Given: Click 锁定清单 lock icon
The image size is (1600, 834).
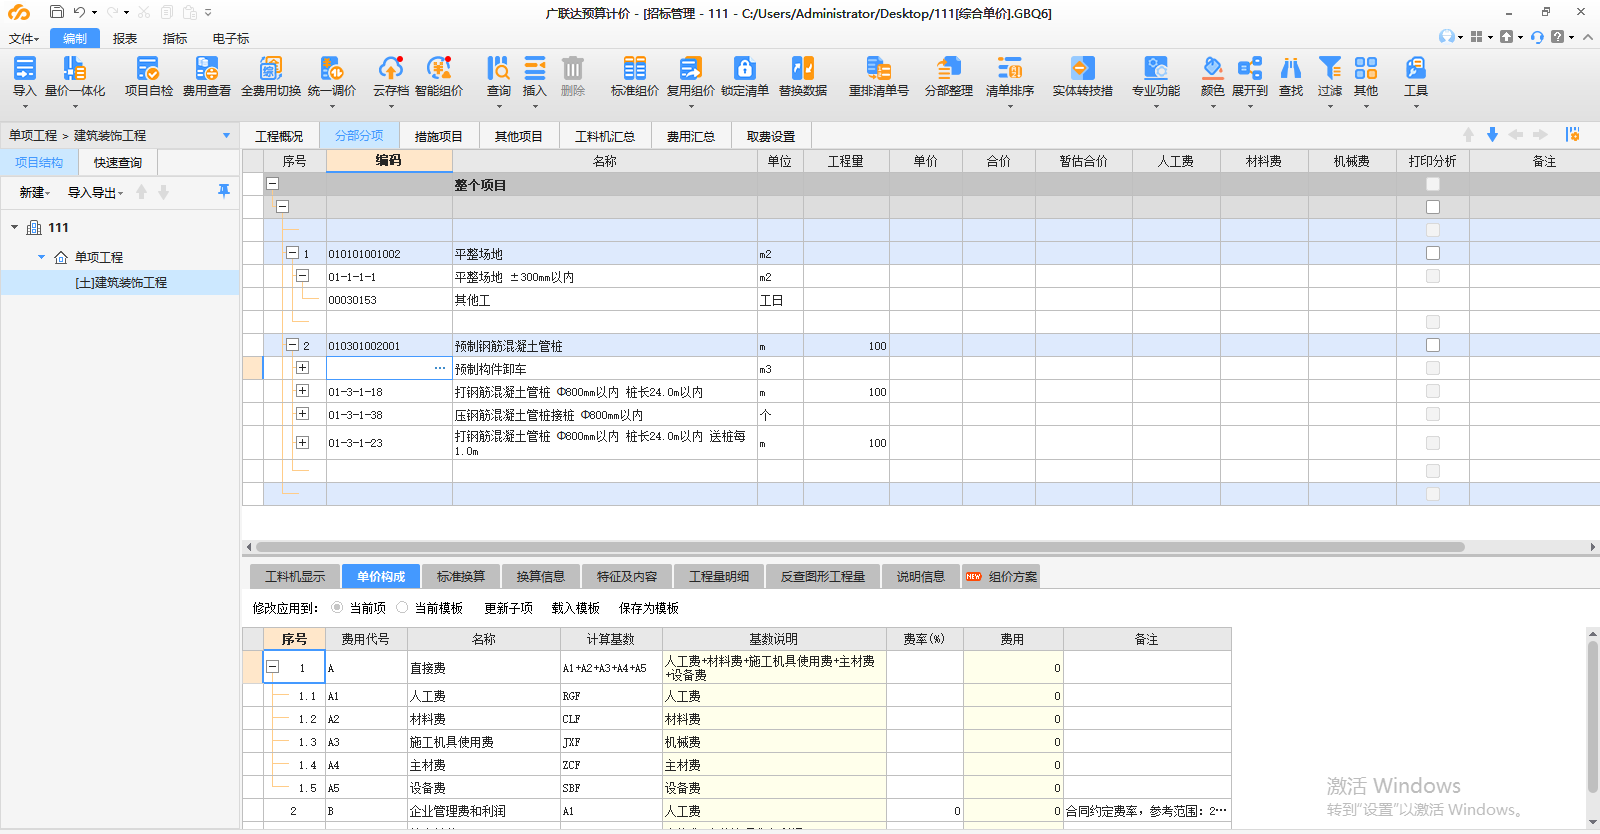Looking at the screenshot, I should (x=744, y=68).
